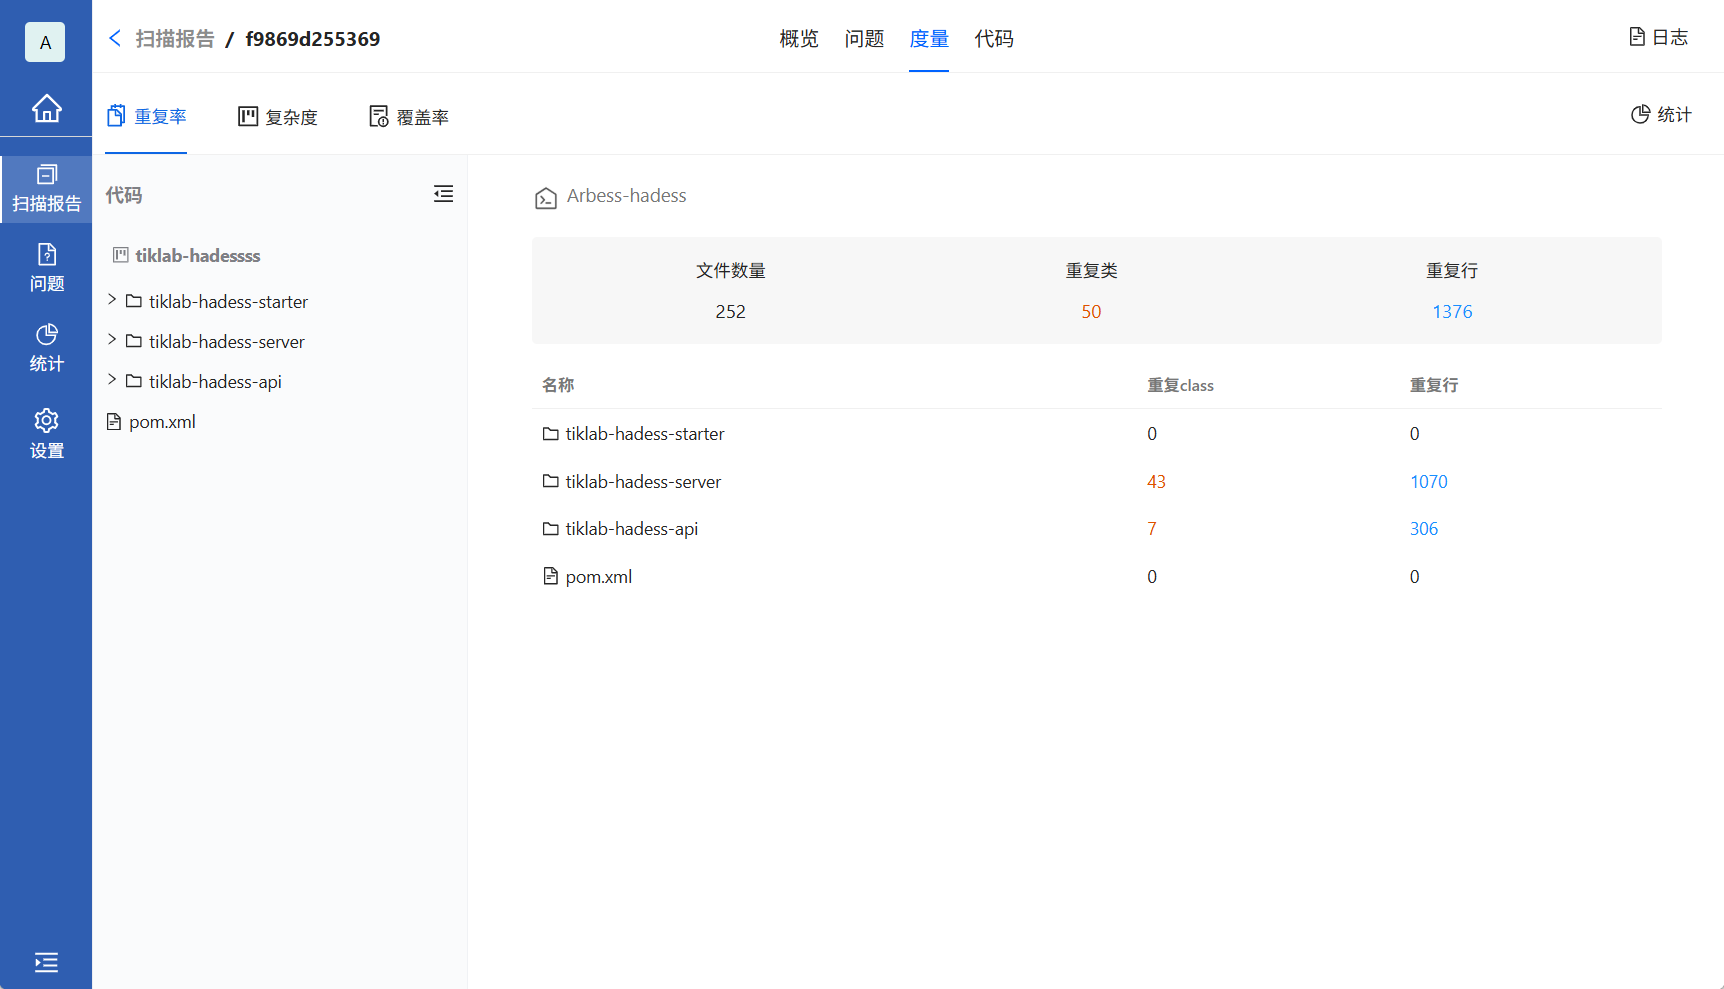Open pom.xml in the table
Image resolution: width=1724 pixels, height=989 pixels.
tap(599, 576)
